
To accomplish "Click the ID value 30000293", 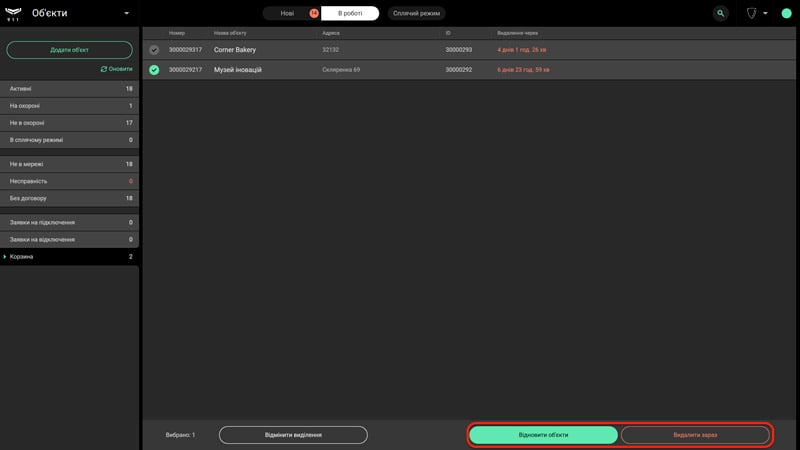I will (x=459, y=50).
